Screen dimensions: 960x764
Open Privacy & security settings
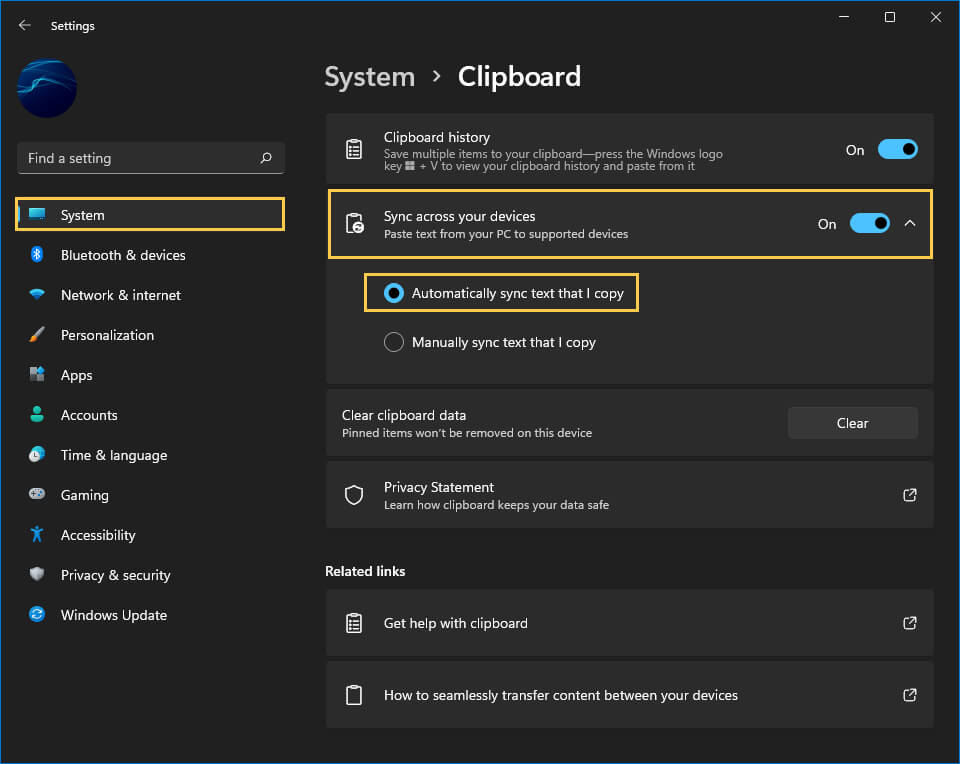151,575
